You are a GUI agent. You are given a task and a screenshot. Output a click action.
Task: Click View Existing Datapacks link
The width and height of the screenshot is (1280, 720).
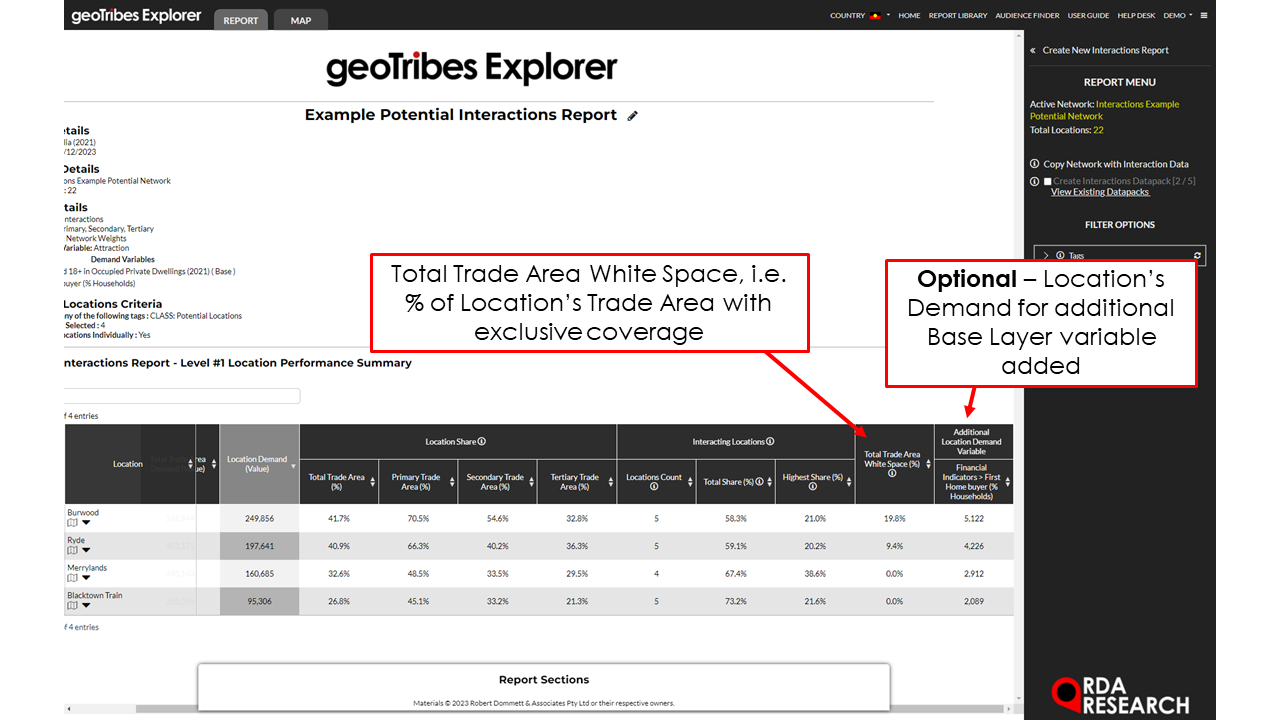1100,192
